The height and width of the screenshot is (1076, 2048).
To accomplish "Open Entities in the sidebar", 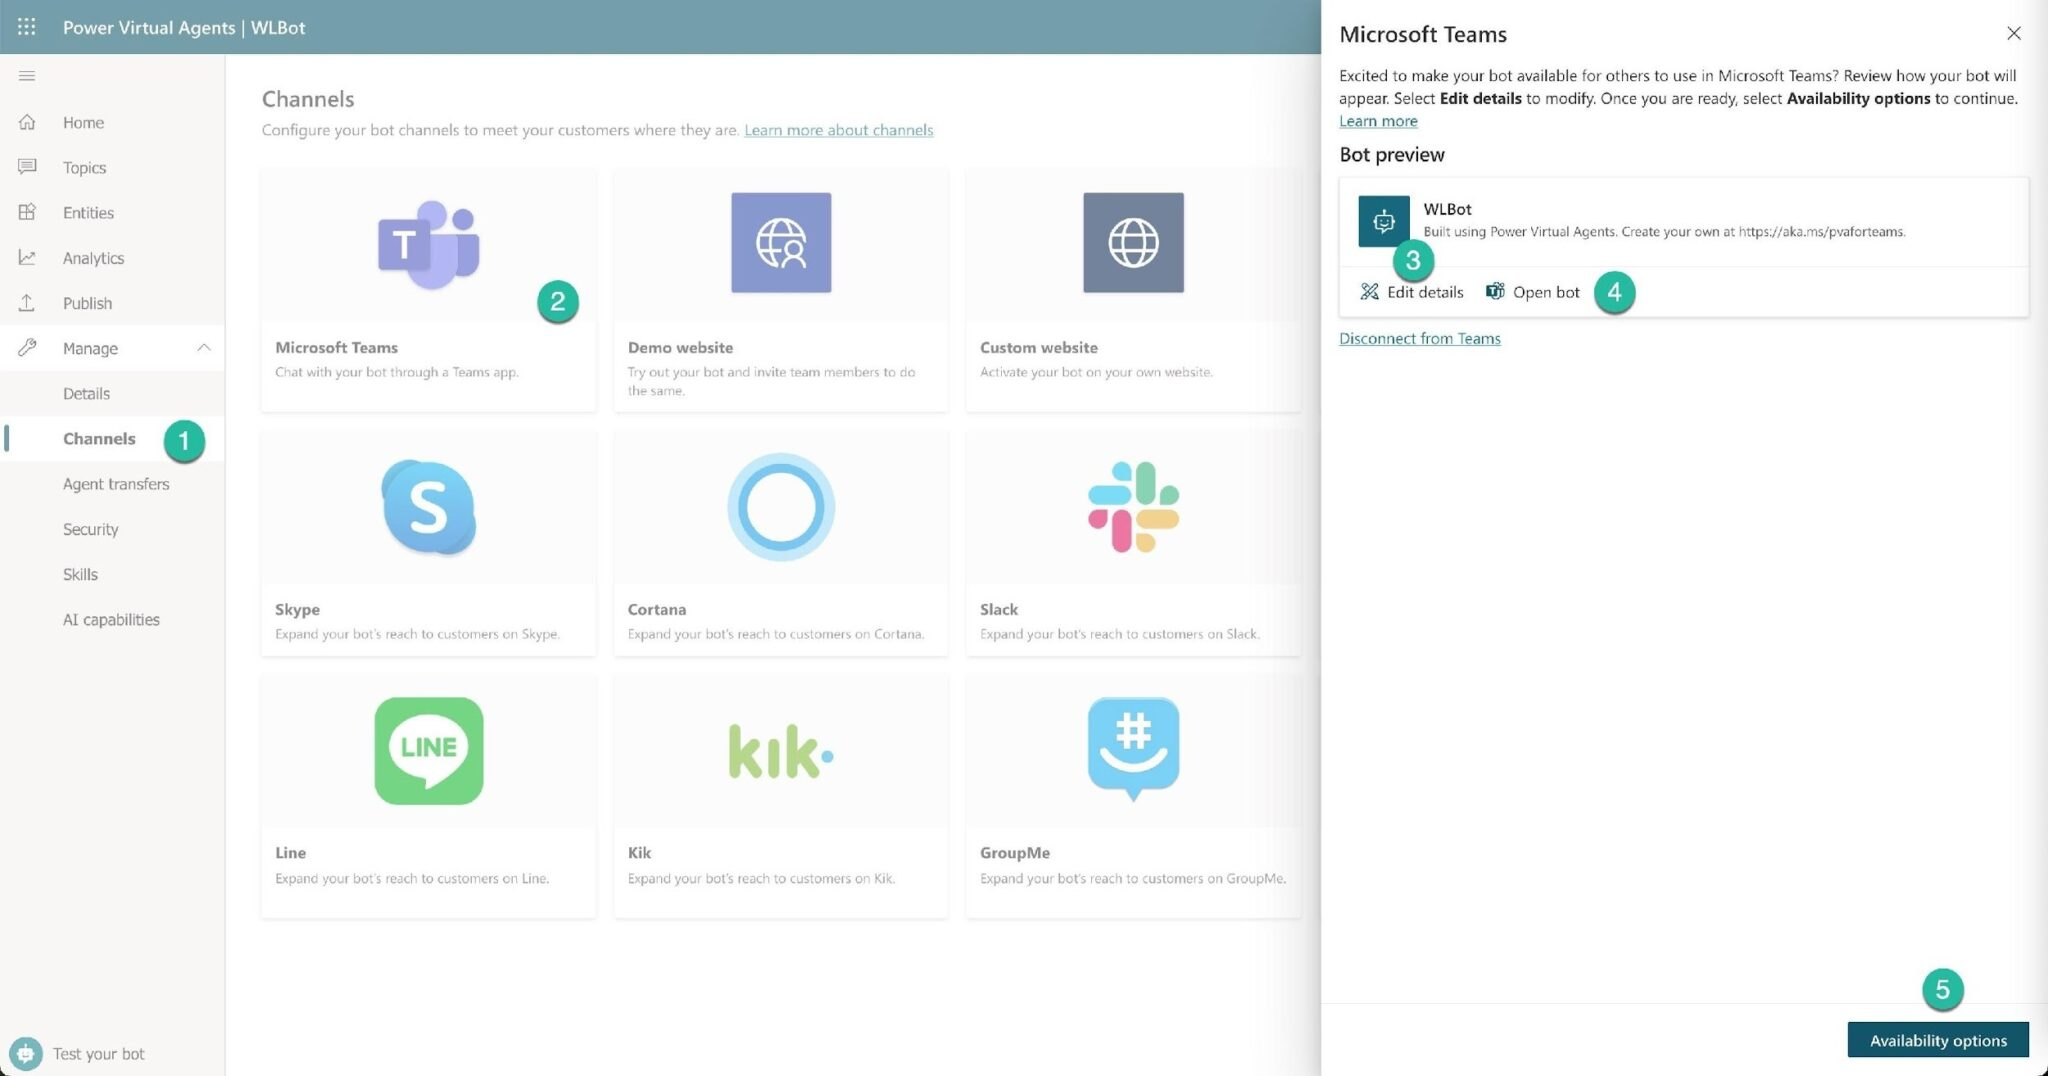I will click(88, 212).
